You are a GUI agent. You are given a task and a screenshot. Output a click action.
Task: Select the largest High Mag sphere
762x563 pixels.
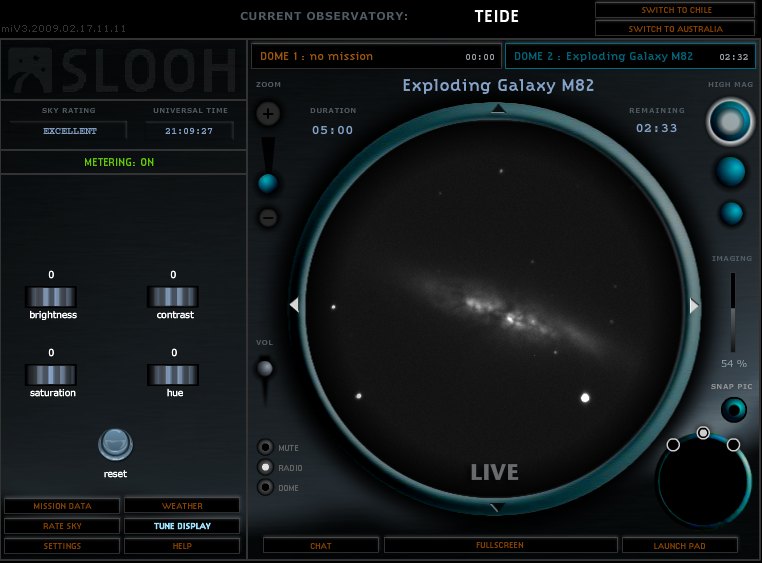(x=730, y=122)
